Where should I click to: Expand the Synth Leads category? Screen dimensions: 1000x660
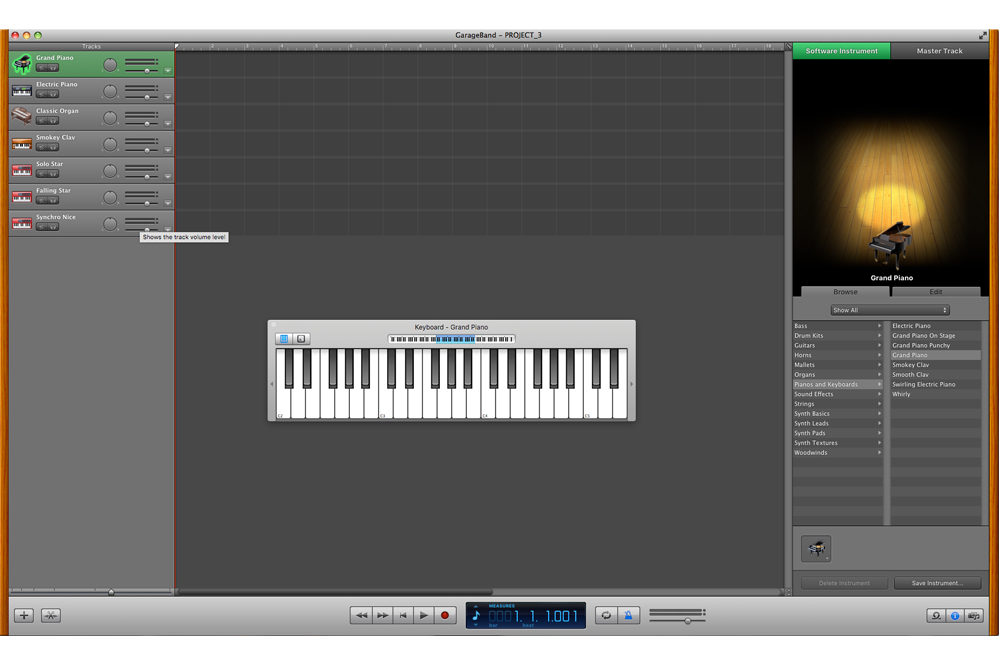838,423
